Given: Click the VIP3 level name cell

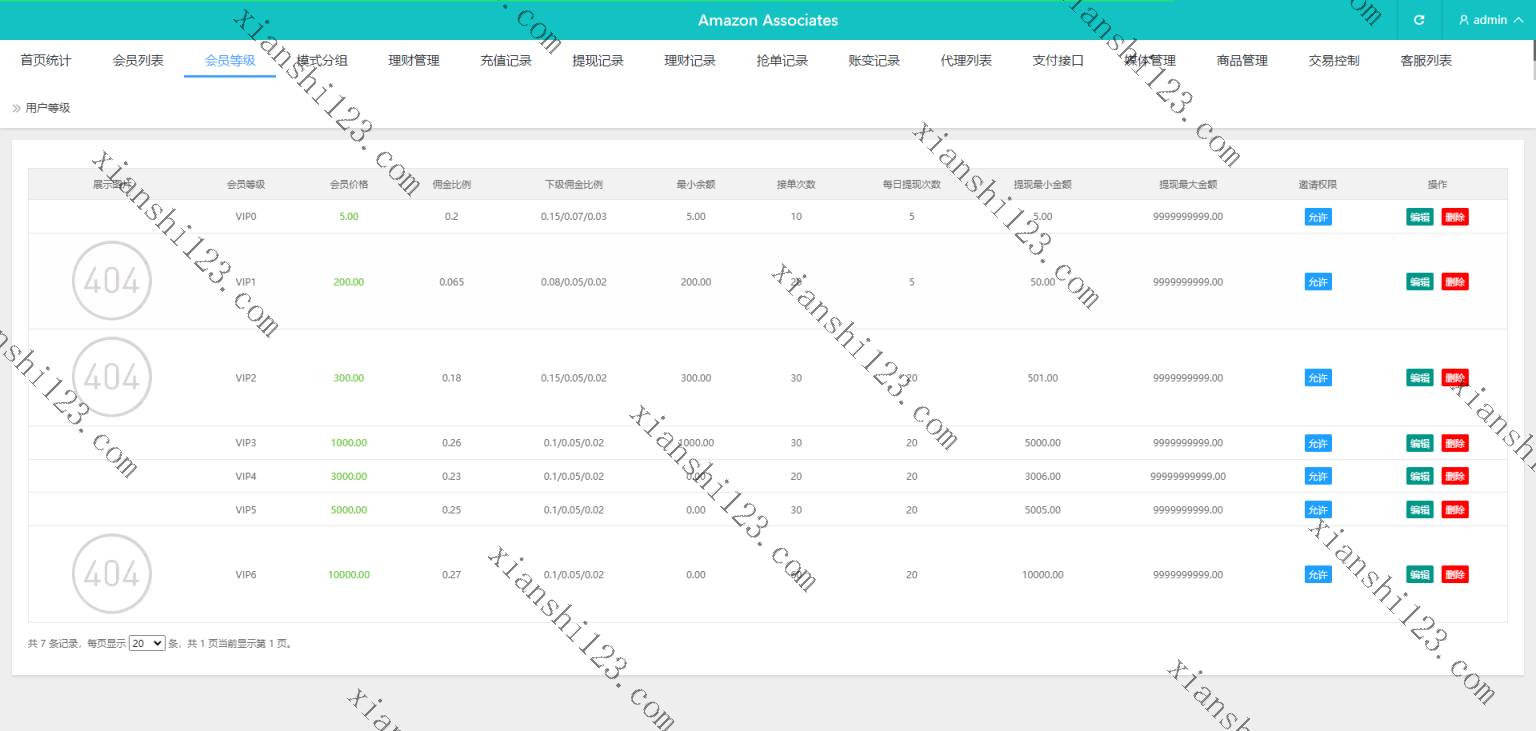Looking at the screenshot, I should 246,443.
